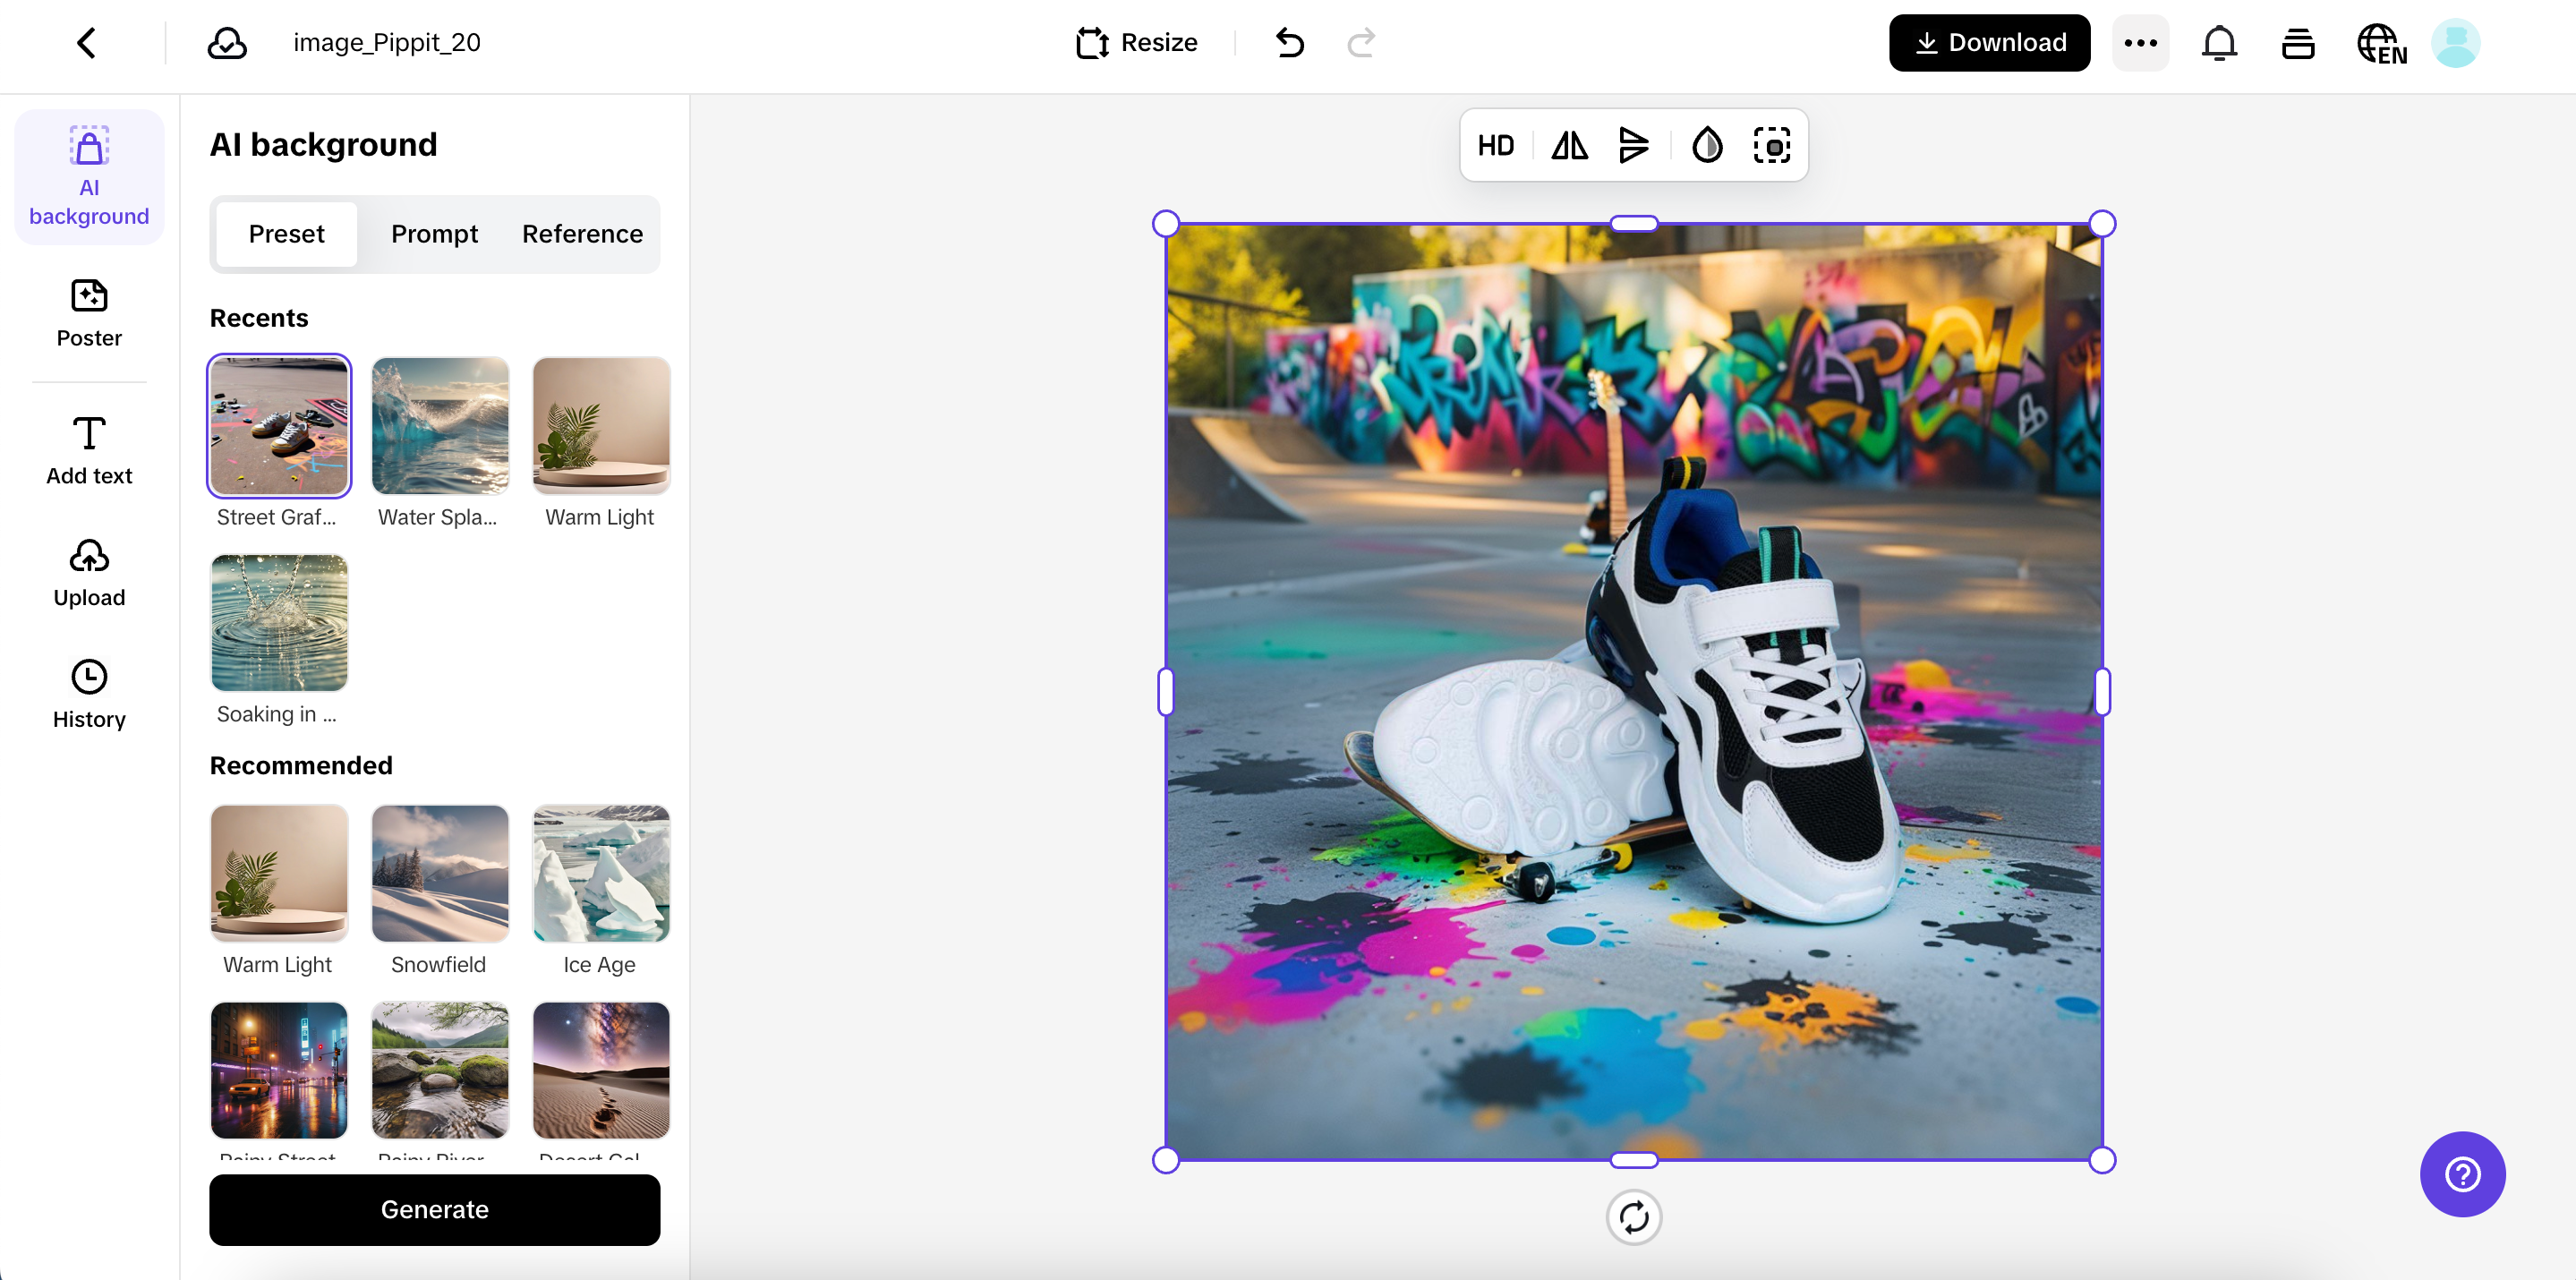The width and height of the screenshot is (2576, 1280).
Task: Switch to the Reference tab
Action: [x=582, y=234]
